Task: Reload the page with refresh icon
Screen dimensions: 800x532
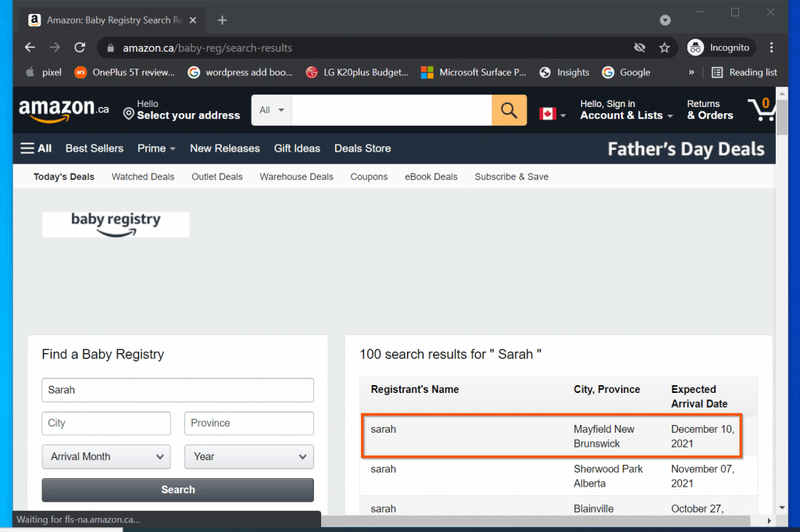Action: [x=80, y=47]
